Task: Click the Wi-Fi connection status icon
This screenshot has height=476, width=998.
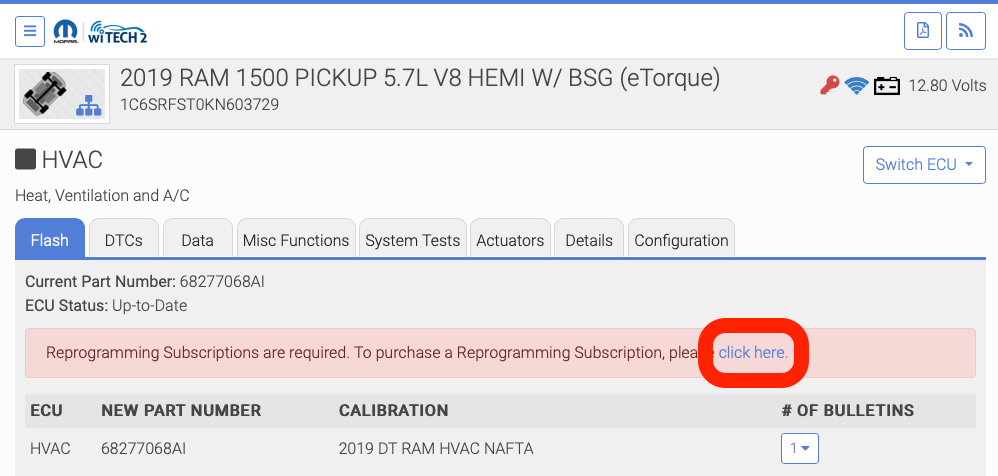Action: [856, 86]
